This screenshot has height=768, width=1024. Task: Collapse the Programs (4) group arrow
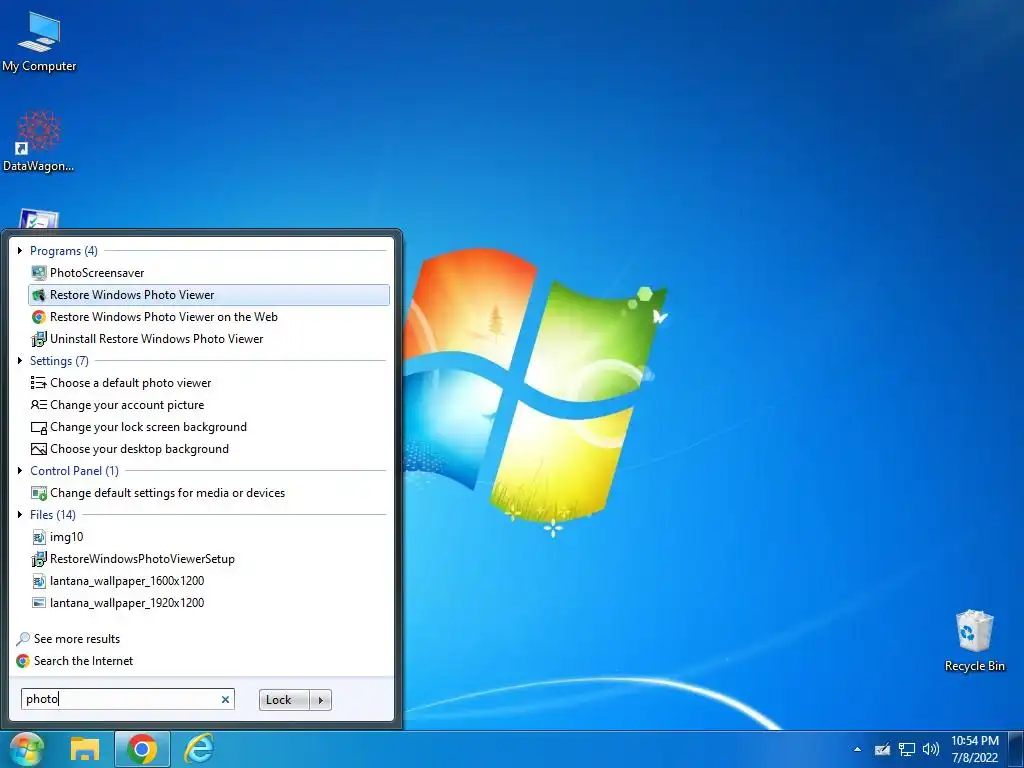(x=20, y=251)
